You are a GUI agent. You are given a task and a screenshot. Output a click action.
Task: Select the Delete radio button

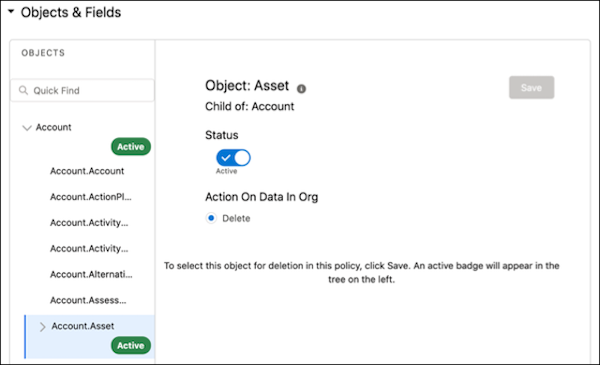click(x=211, y=218)
